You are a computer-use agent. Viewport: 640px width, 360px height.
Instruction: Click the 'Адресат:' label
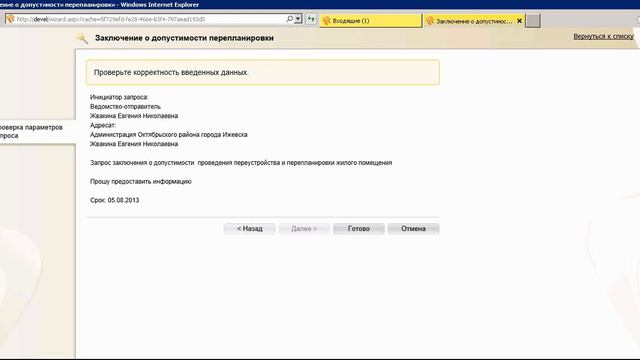[x=103, y=125]
